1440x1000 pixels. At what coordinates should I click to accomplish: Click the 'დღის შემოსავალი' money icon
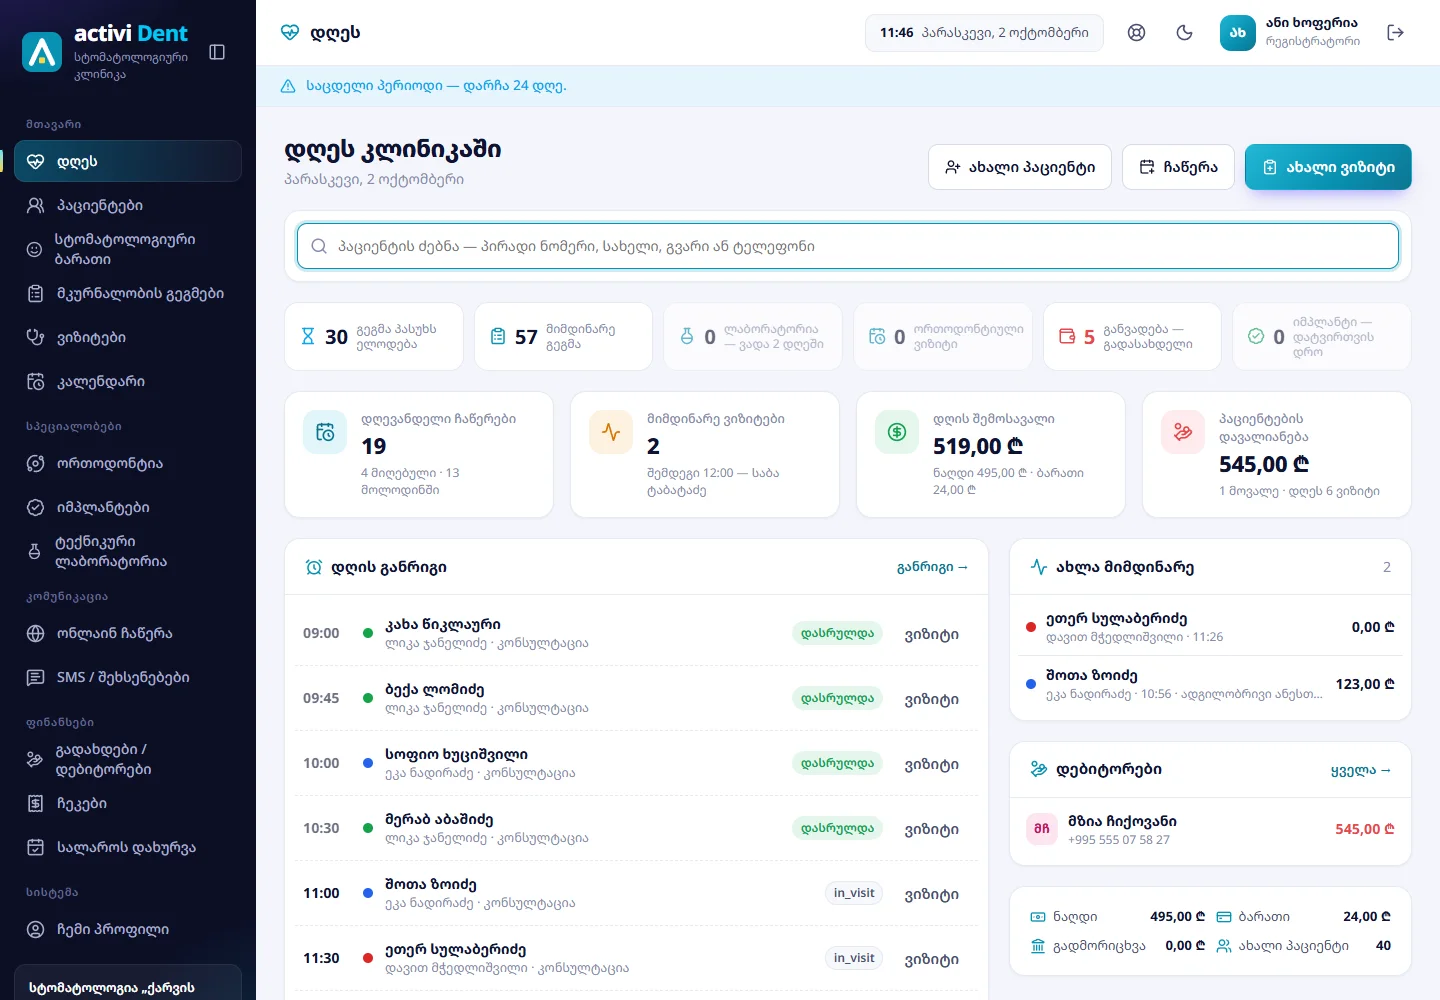[897, 432]
